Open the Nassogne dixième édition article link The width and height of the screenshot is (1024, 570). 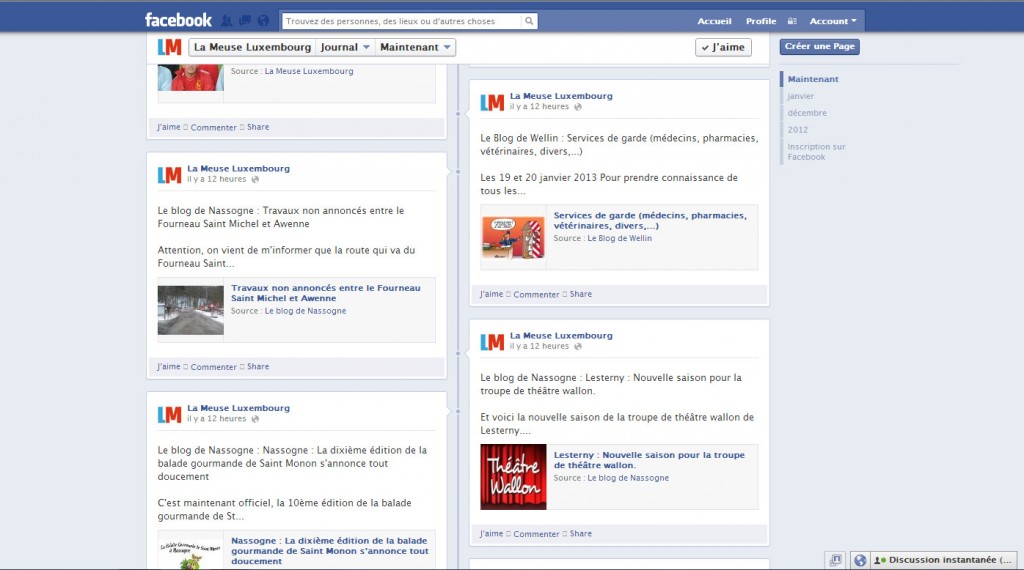330,550
